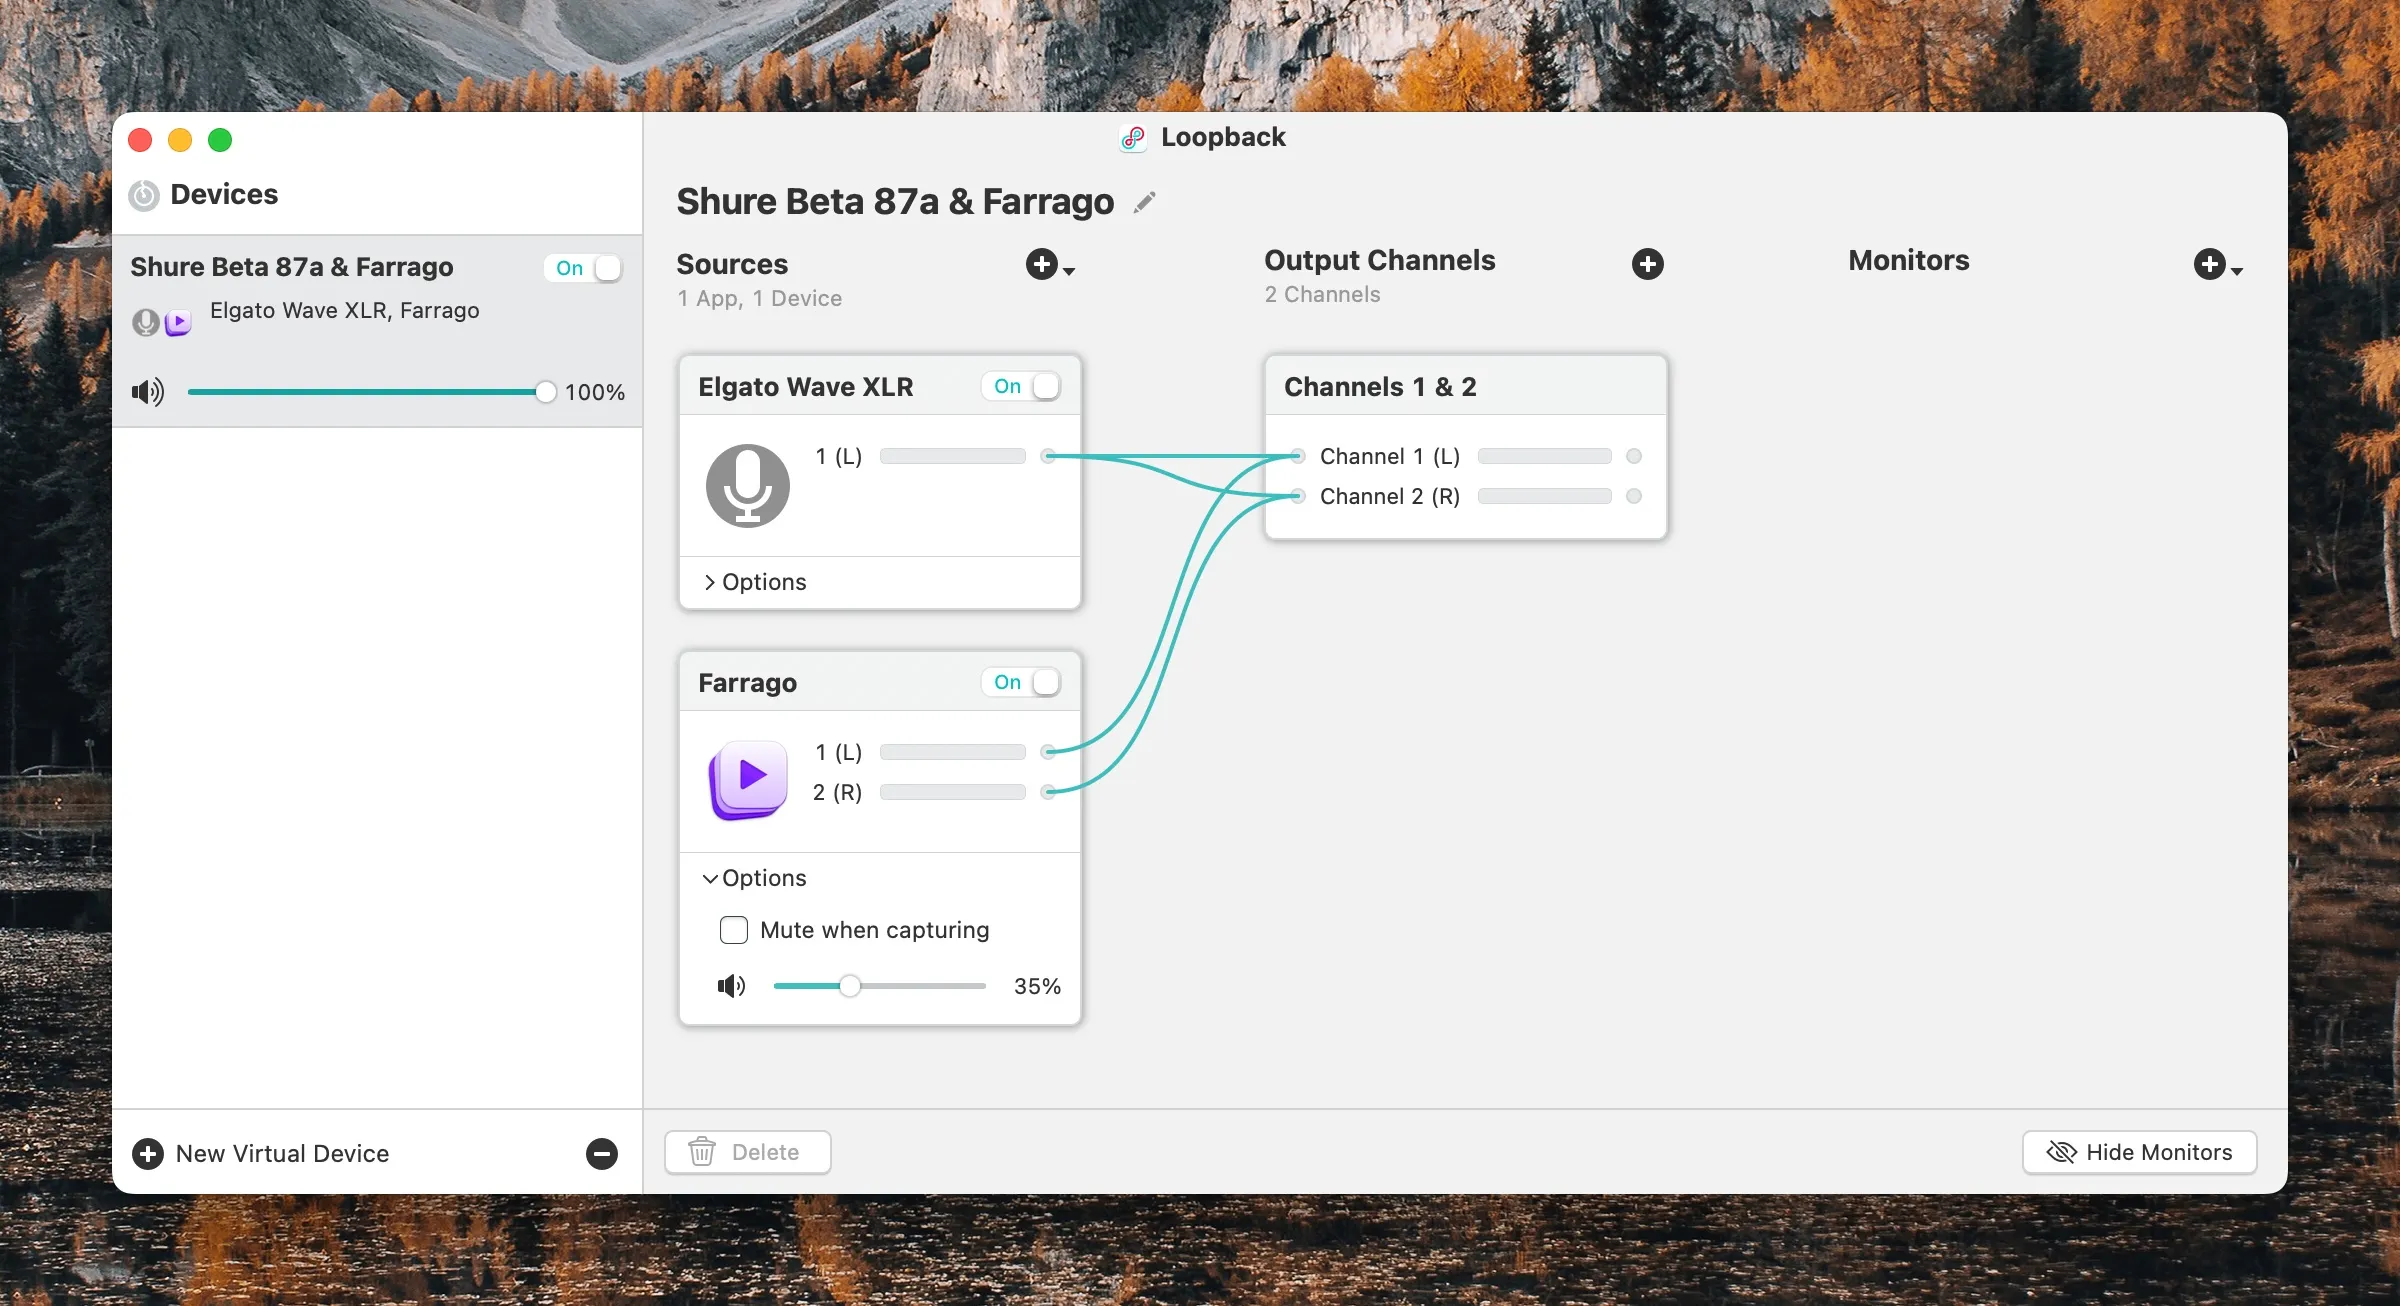Screen dimensions: 2400x1306
Task: Open the add monitor plus menu
Action: click(x=2211, y=265)
